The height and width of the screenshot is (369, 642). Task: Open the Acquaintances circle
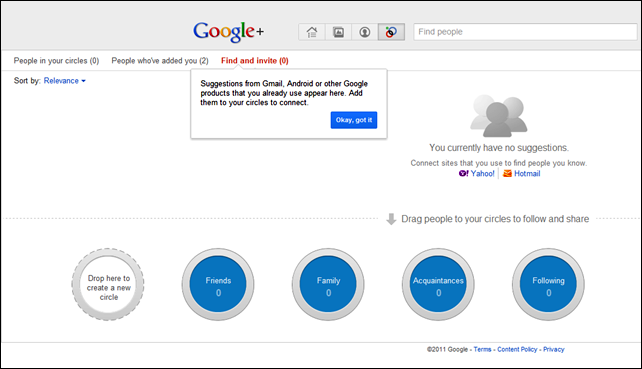click(x=438, y=284)
